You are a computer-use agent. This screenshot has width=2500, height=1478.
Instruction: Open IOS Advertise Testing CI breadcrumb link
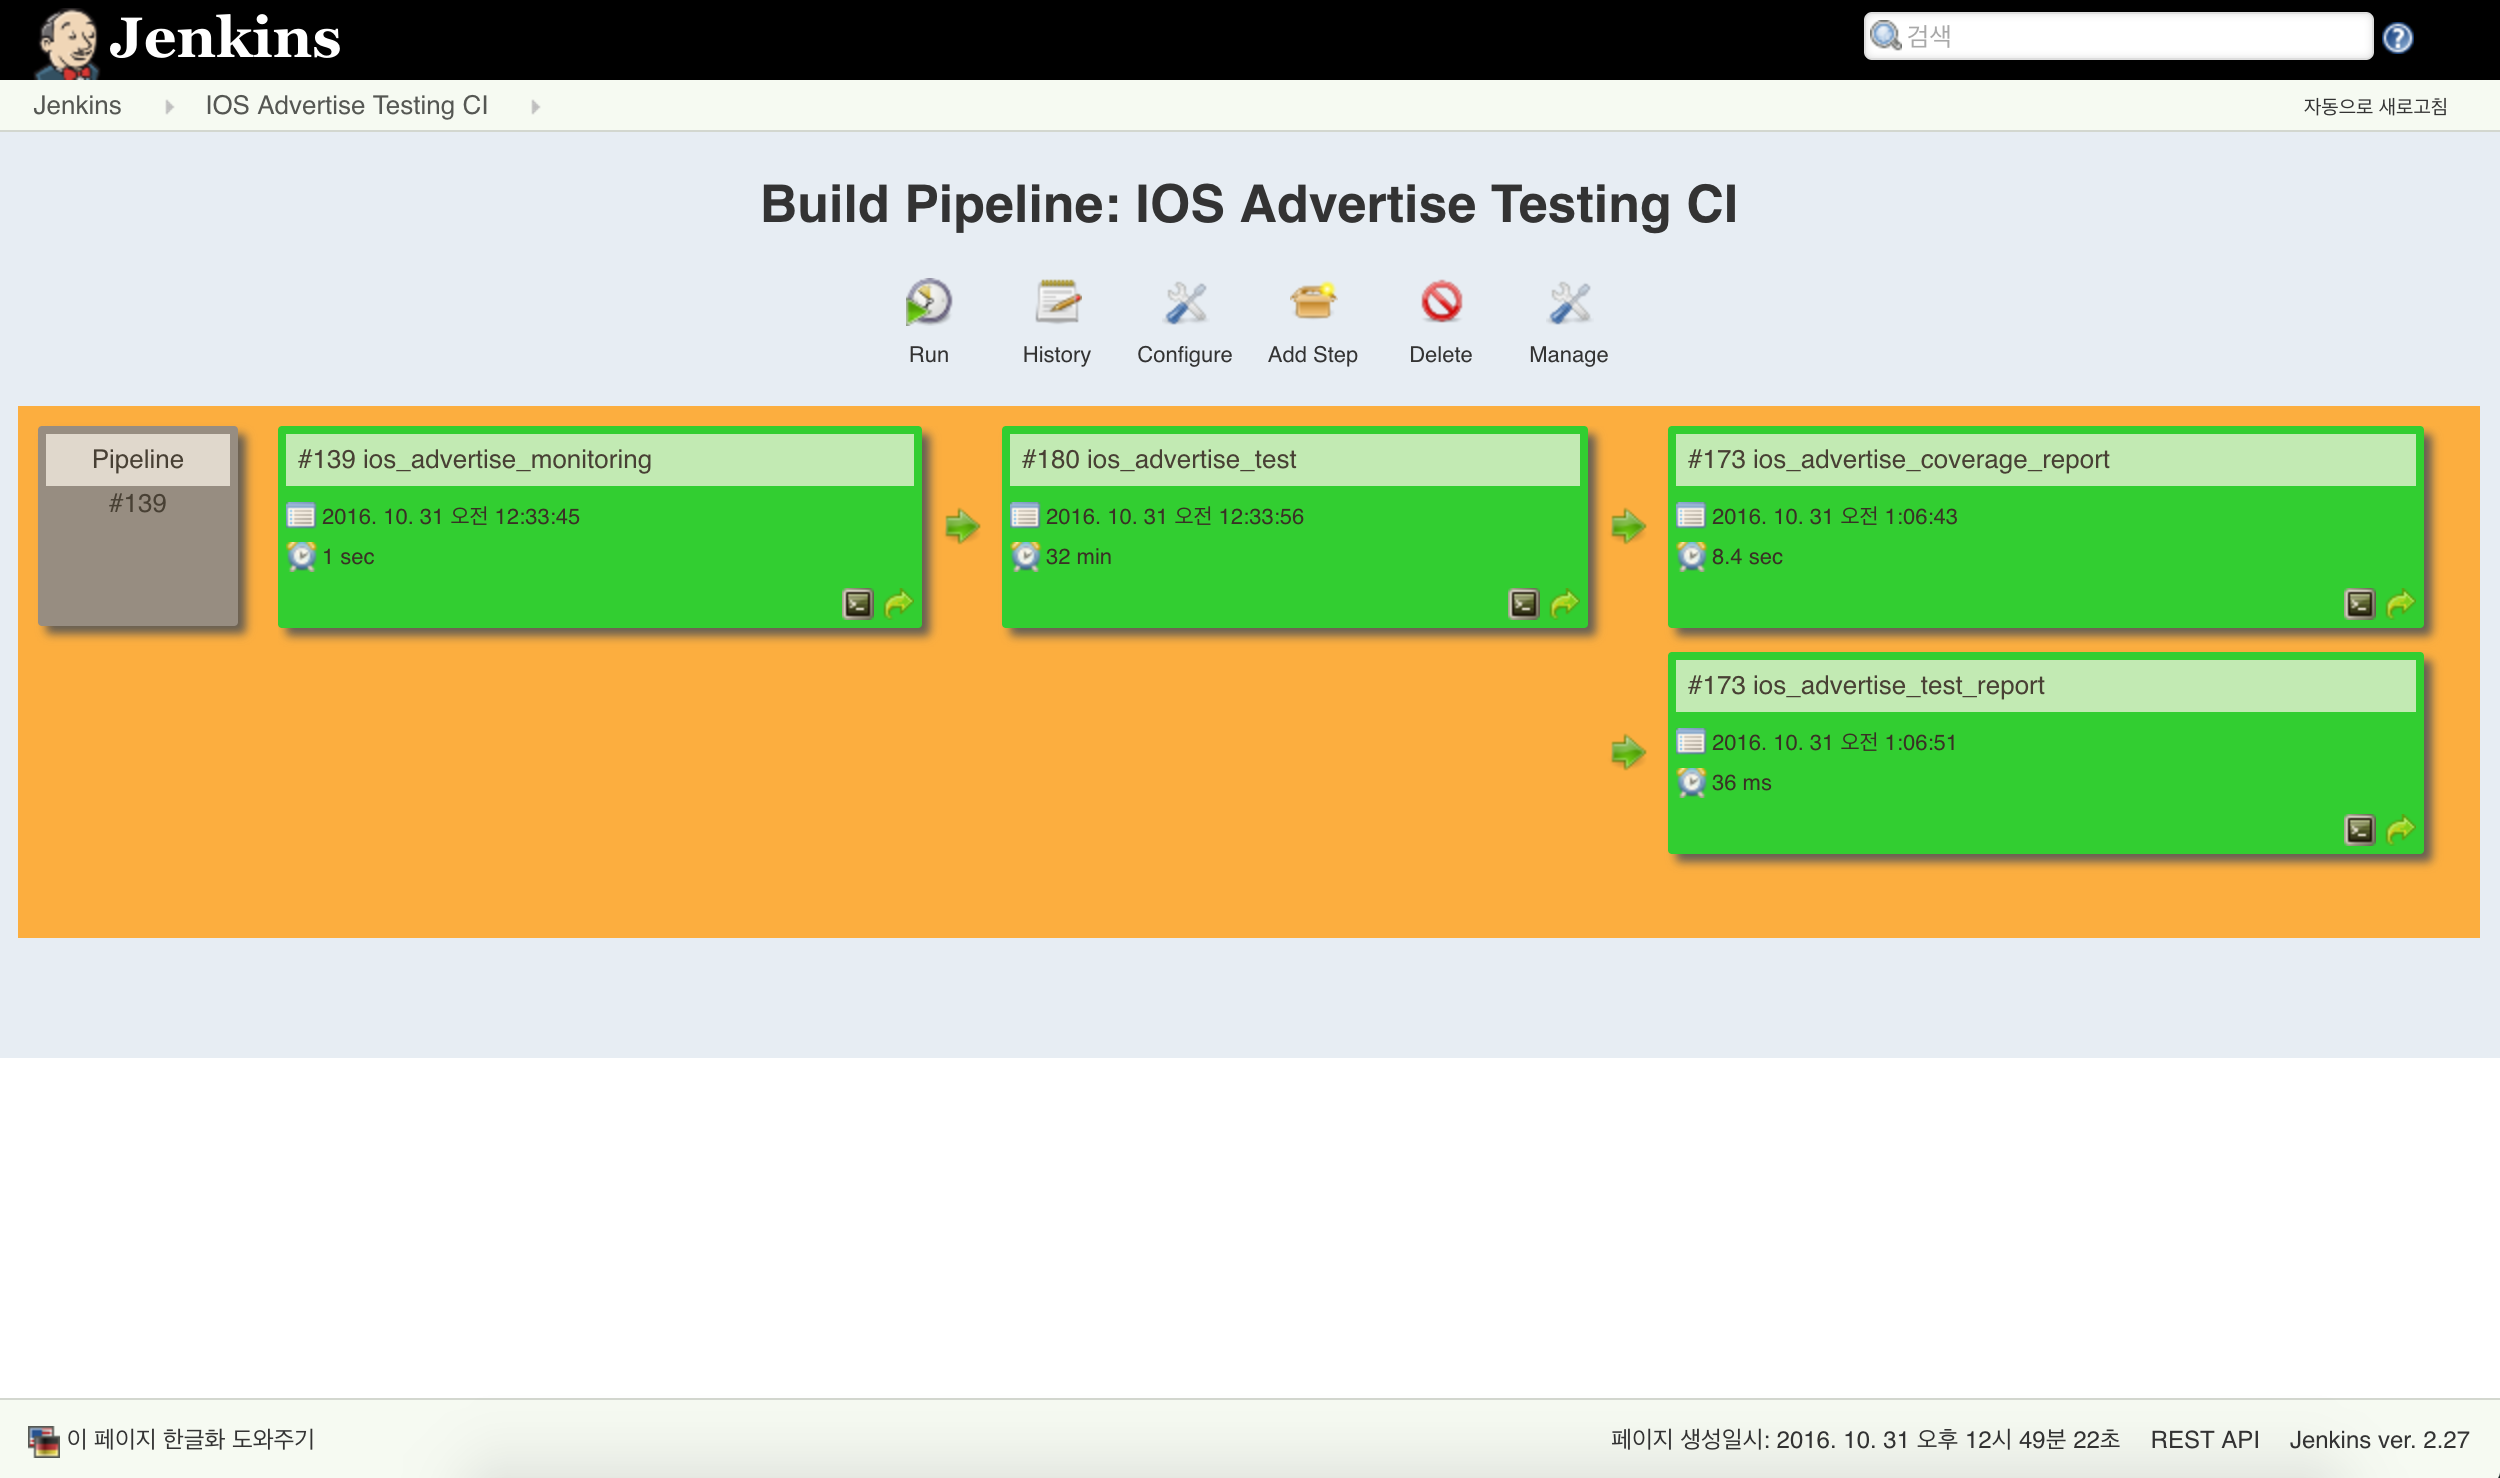coord(347,105)
